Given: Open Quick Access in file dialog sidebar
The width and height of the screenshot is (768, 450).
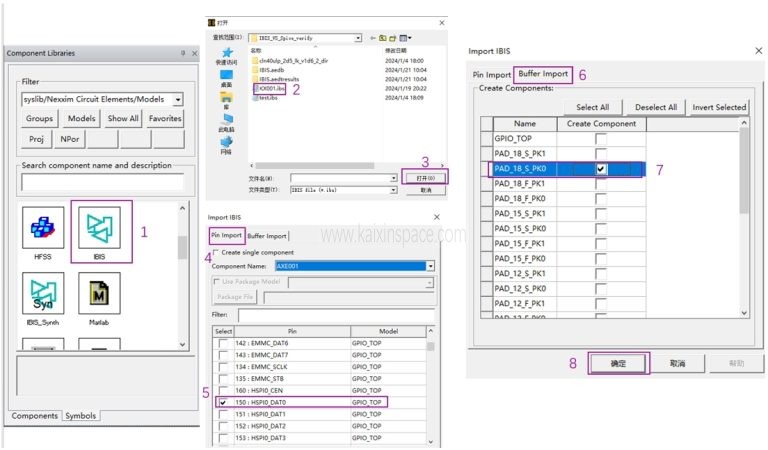Looking at the screenshot, I should point(226,54).
